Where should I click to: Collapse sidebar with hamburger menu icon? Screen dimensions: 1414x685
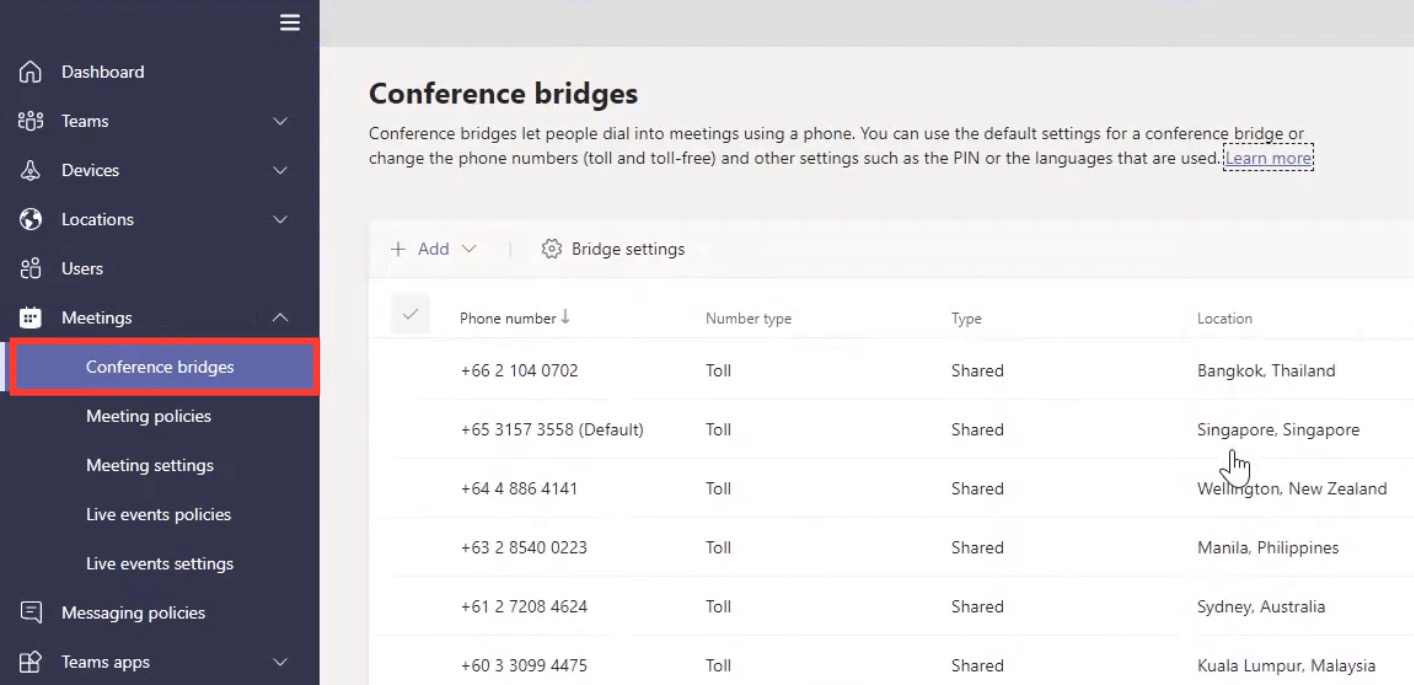click(290, 22)
